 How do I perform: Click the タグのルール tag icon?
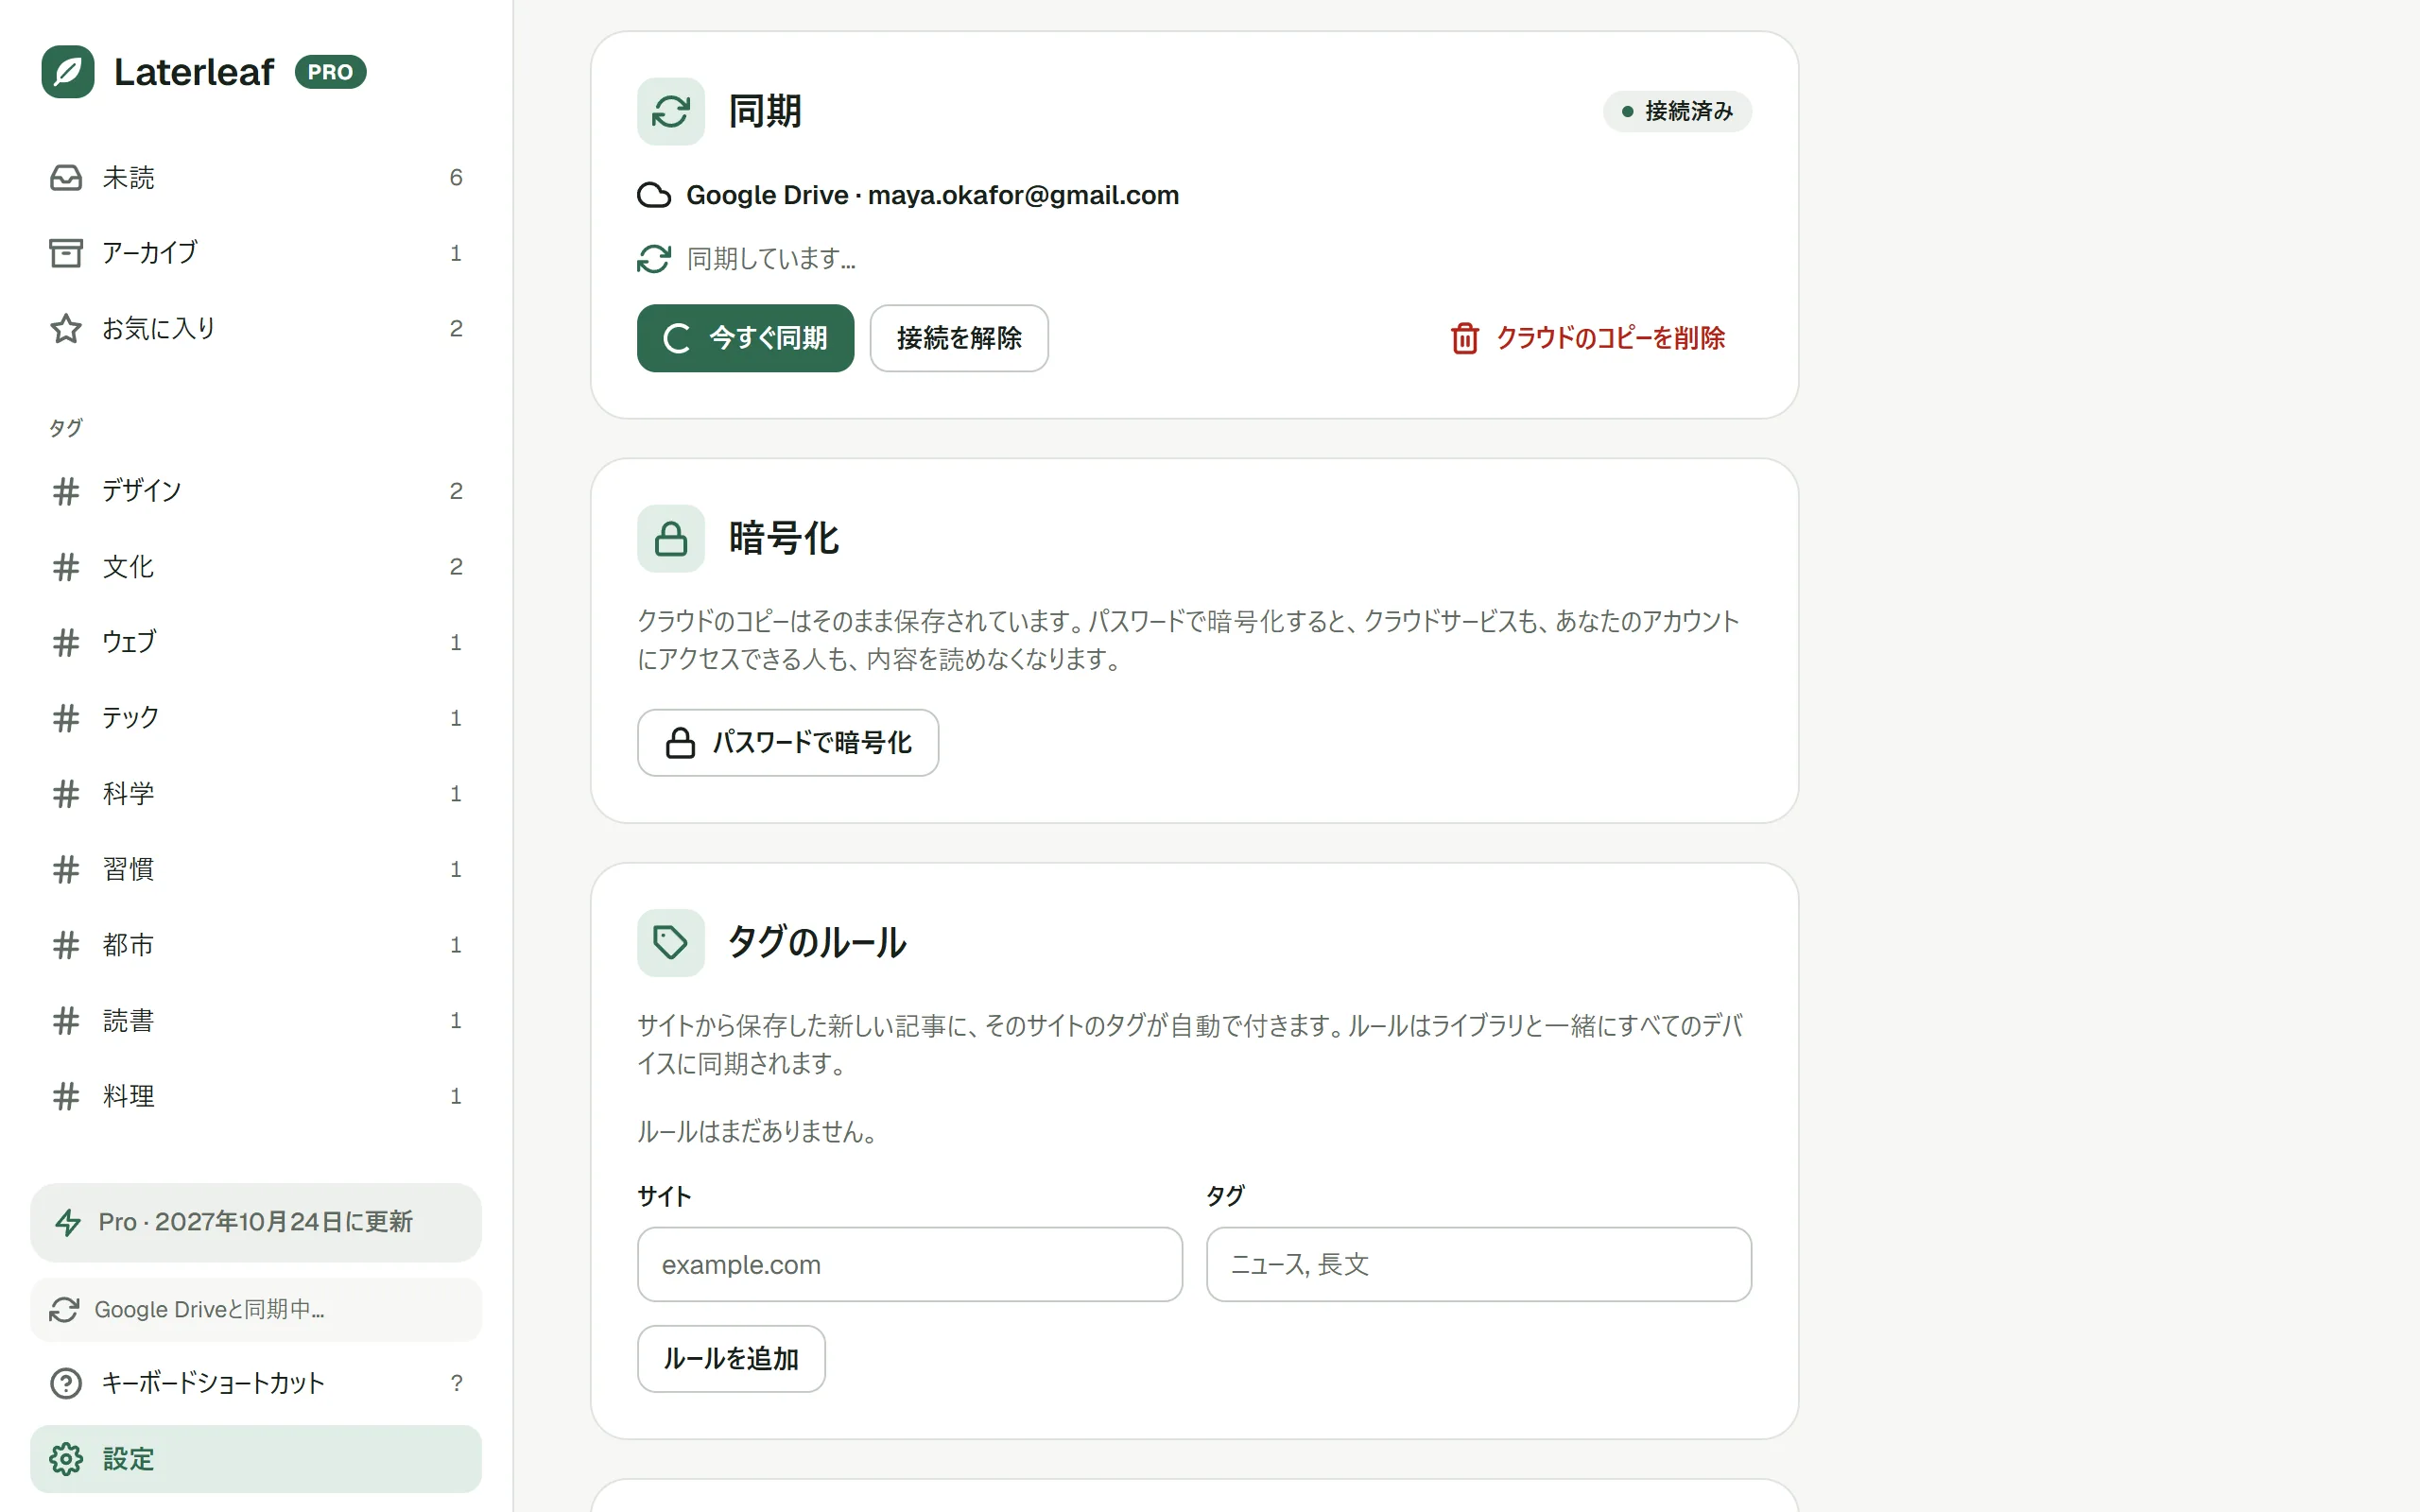671,943
